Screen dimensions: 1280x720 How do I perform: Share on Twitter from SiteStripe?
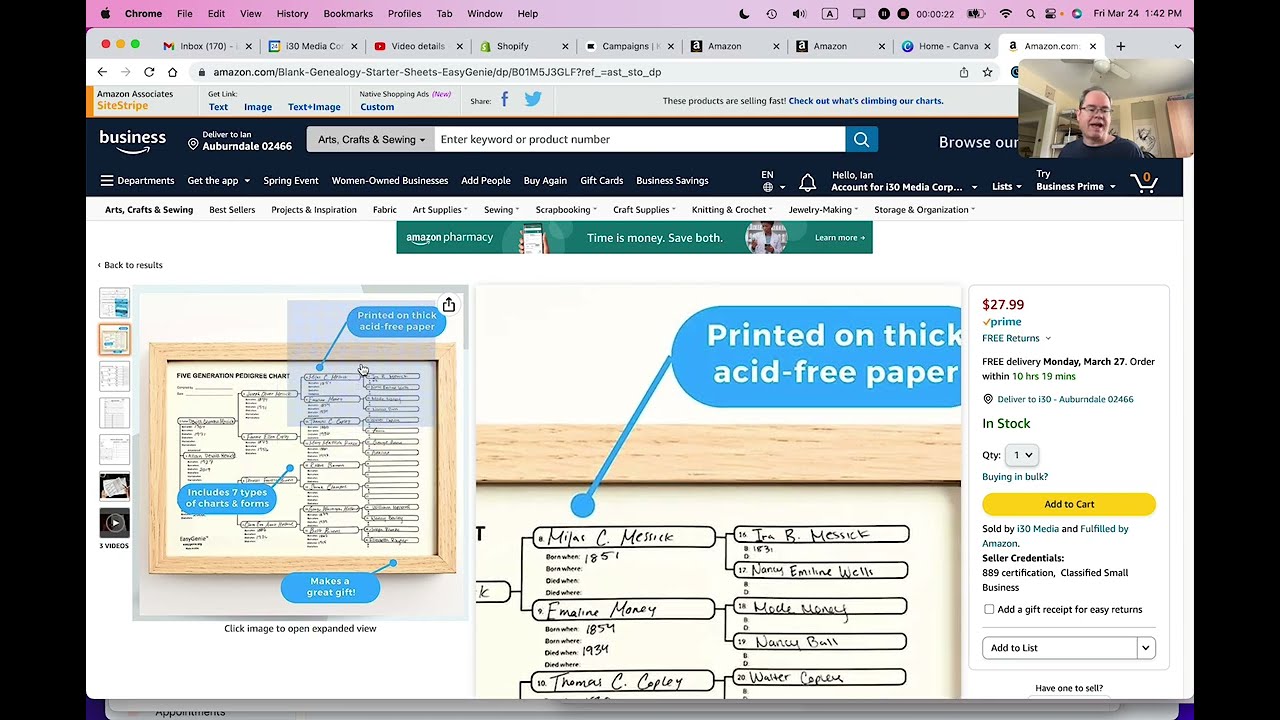(533, 99)
